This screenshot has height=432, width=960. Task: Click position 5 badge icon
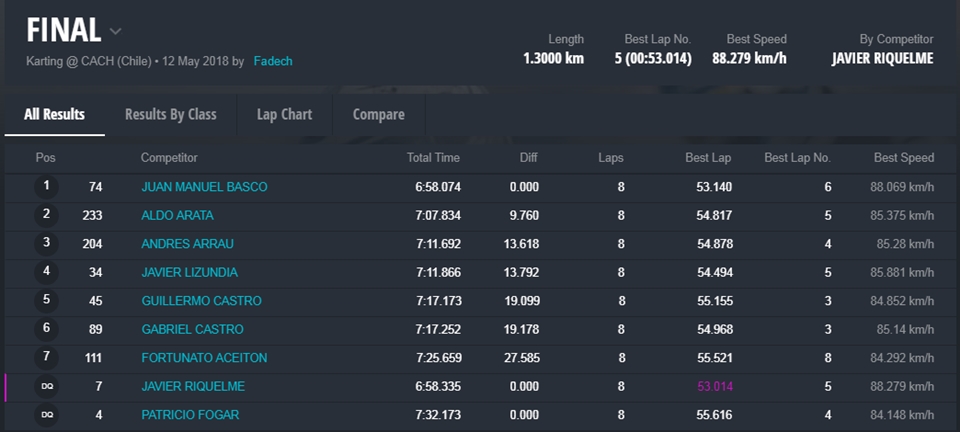(46, 300)
